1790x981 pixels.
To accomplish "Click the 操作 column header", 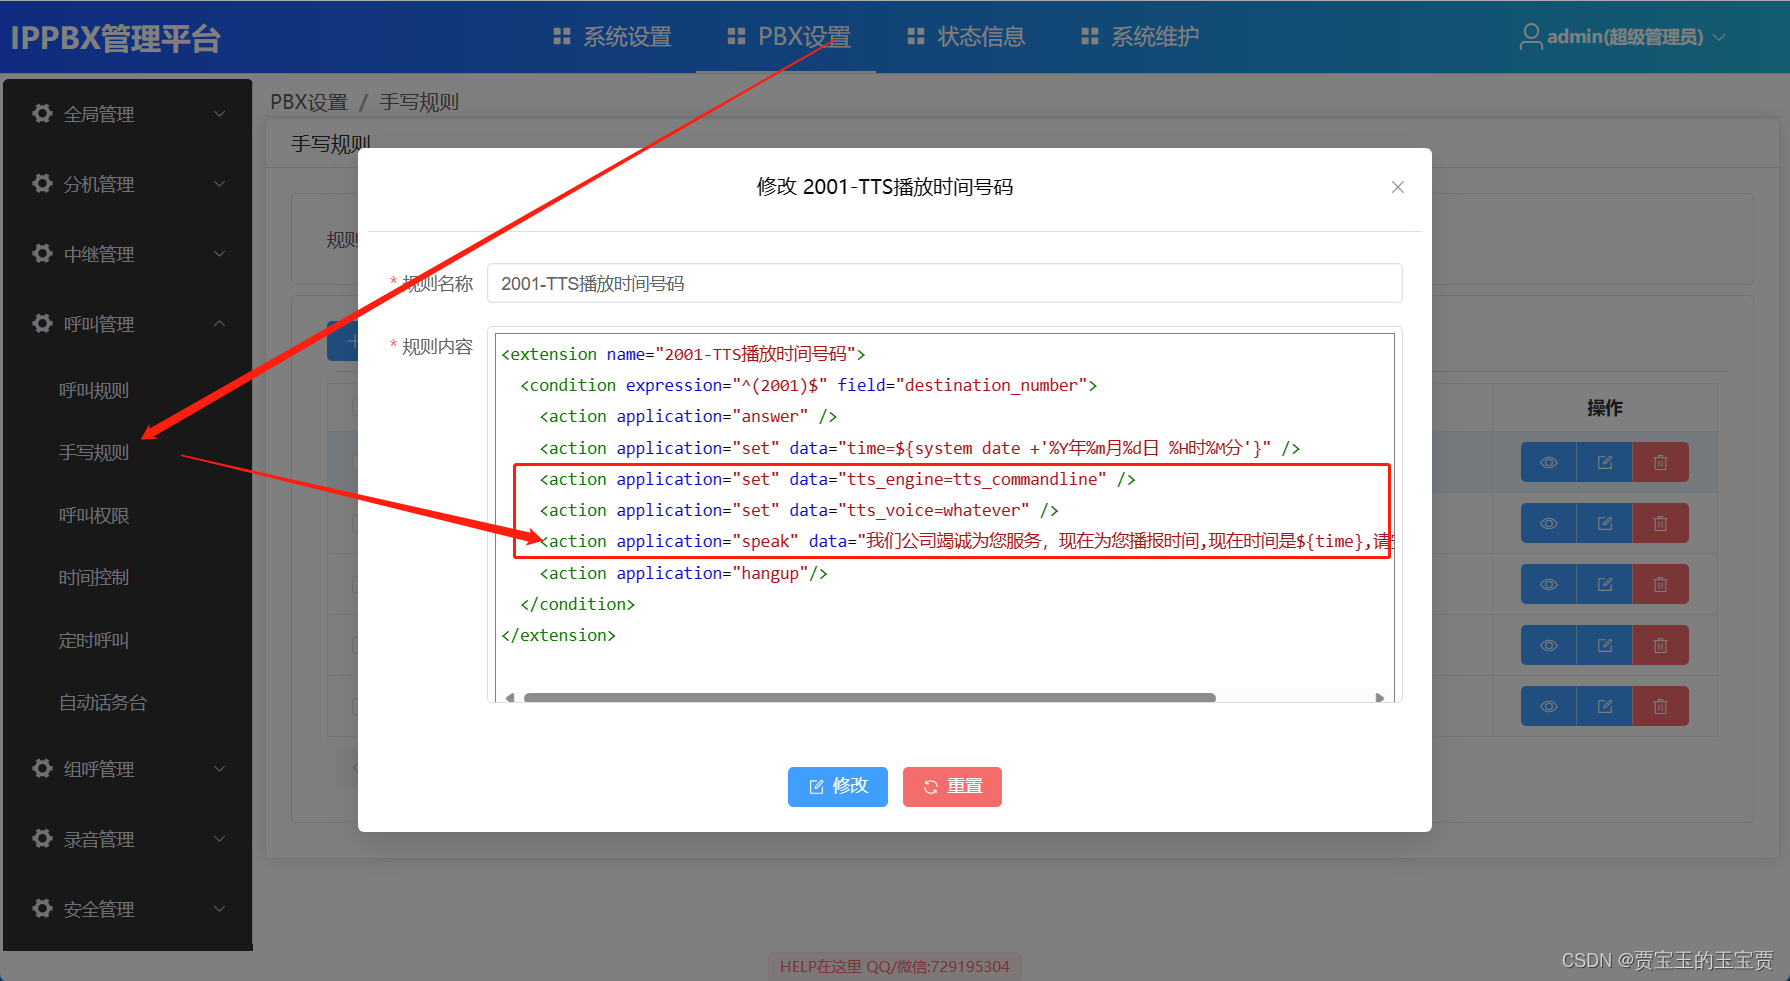I will (1605, 408).
